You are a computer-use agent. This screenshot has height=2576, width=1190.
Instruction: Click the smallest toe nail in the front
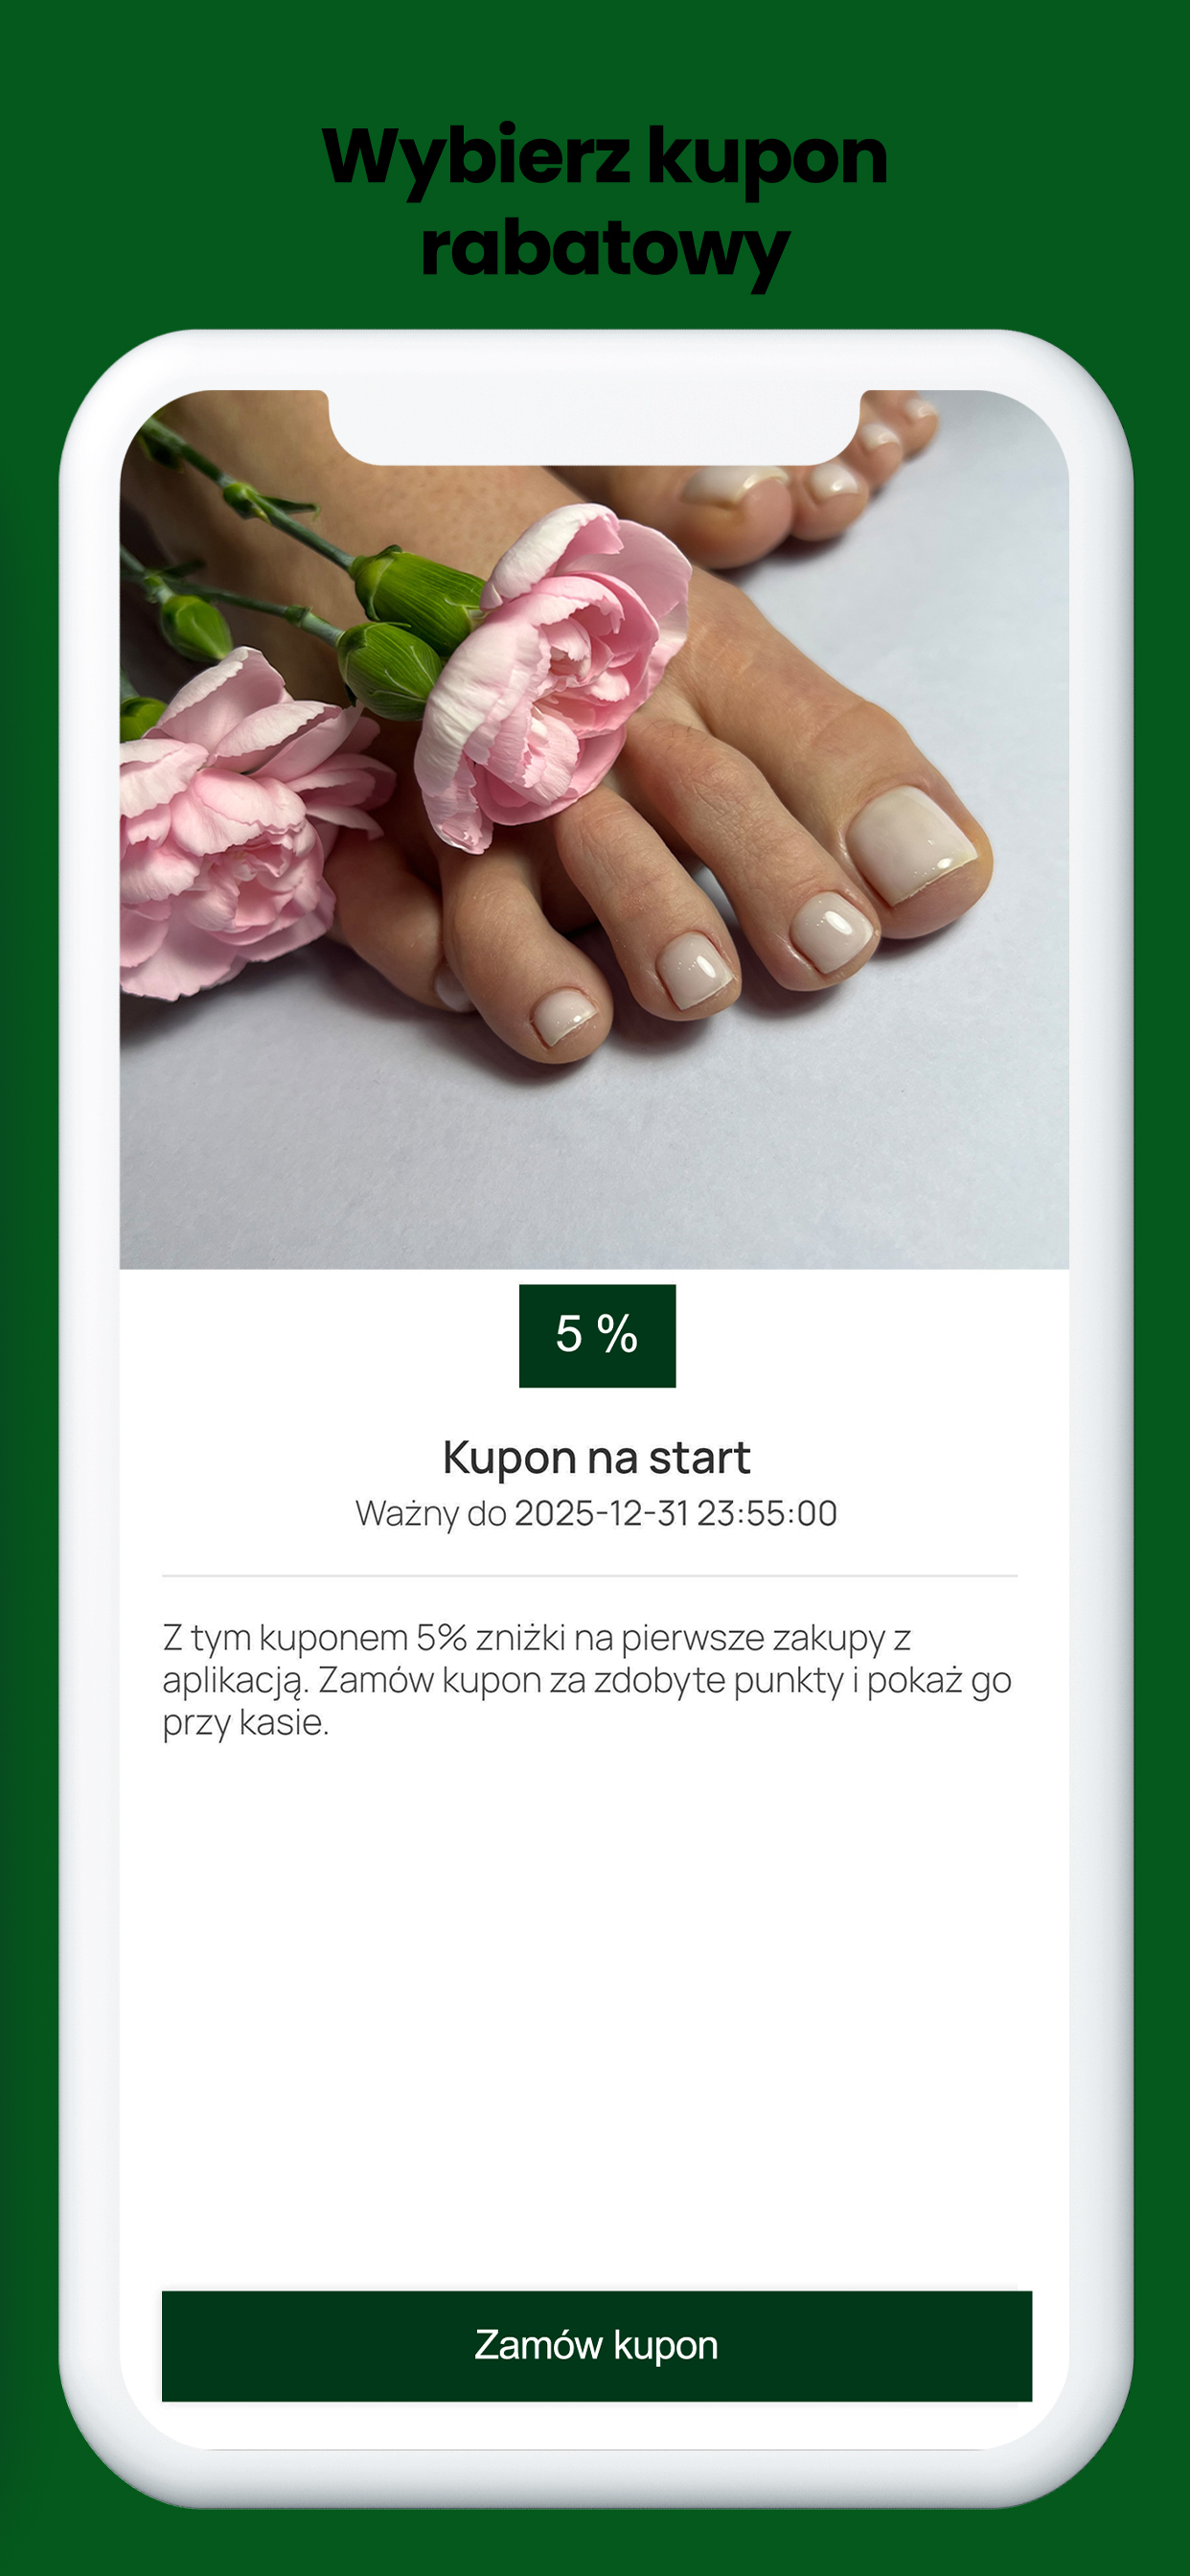pyautogui.click(x=564, y=1017)
